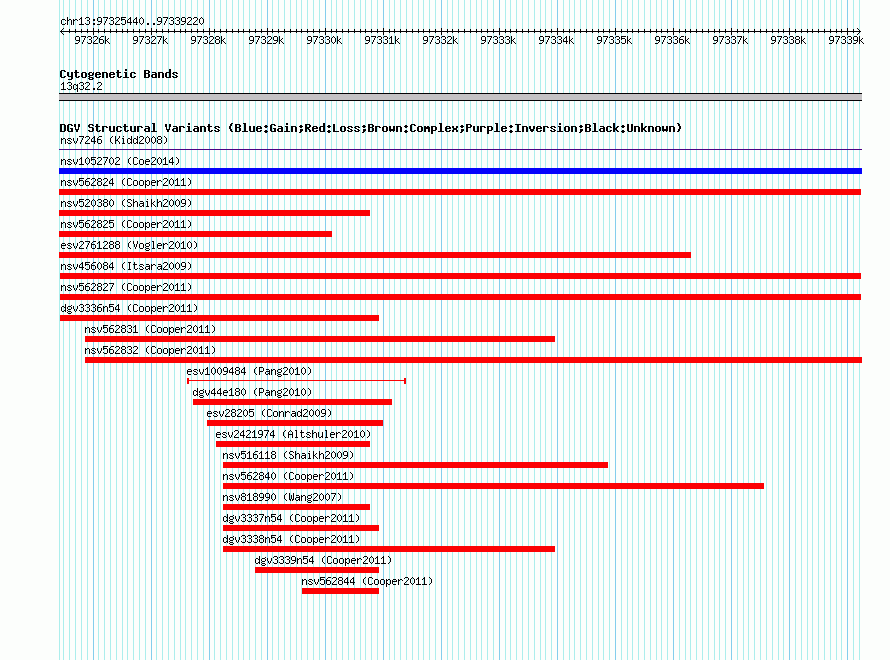The width and height of the screenshot is (890, 660).
Task: Open the nsv520380 (Shaikh2009) label
Action: tap(126, 203)
